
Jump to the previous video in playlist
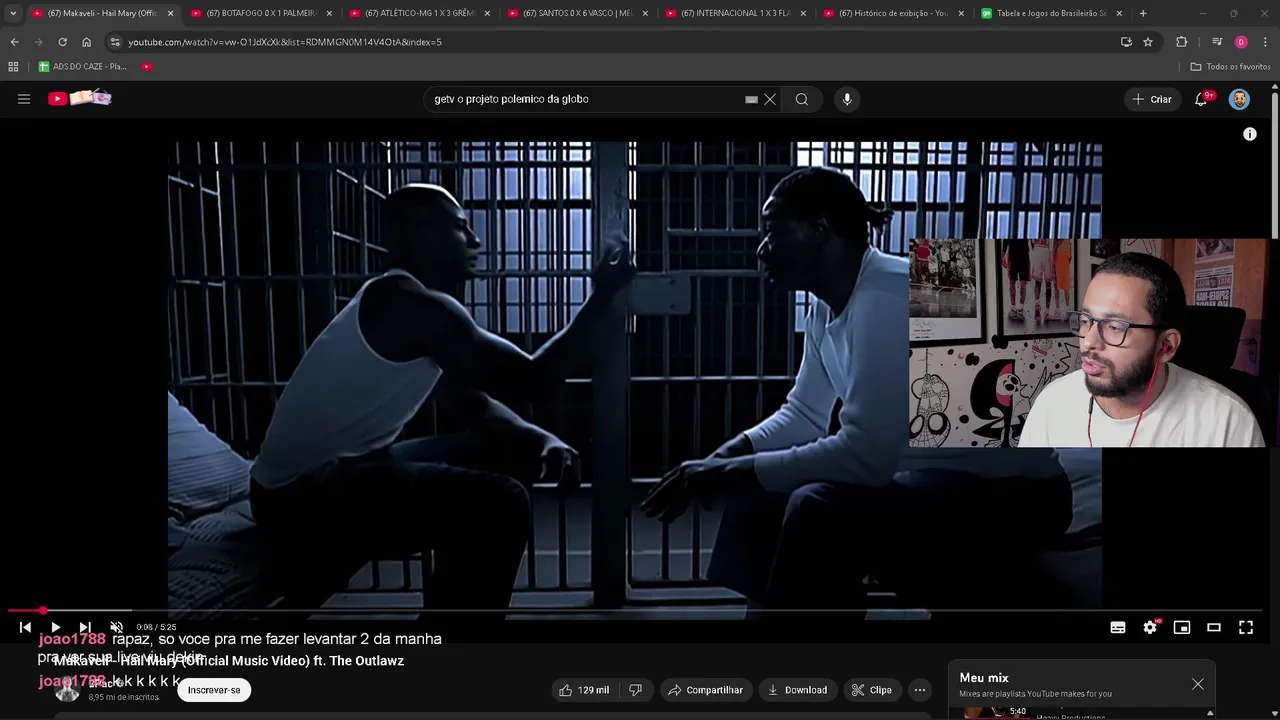pos(25,627)
